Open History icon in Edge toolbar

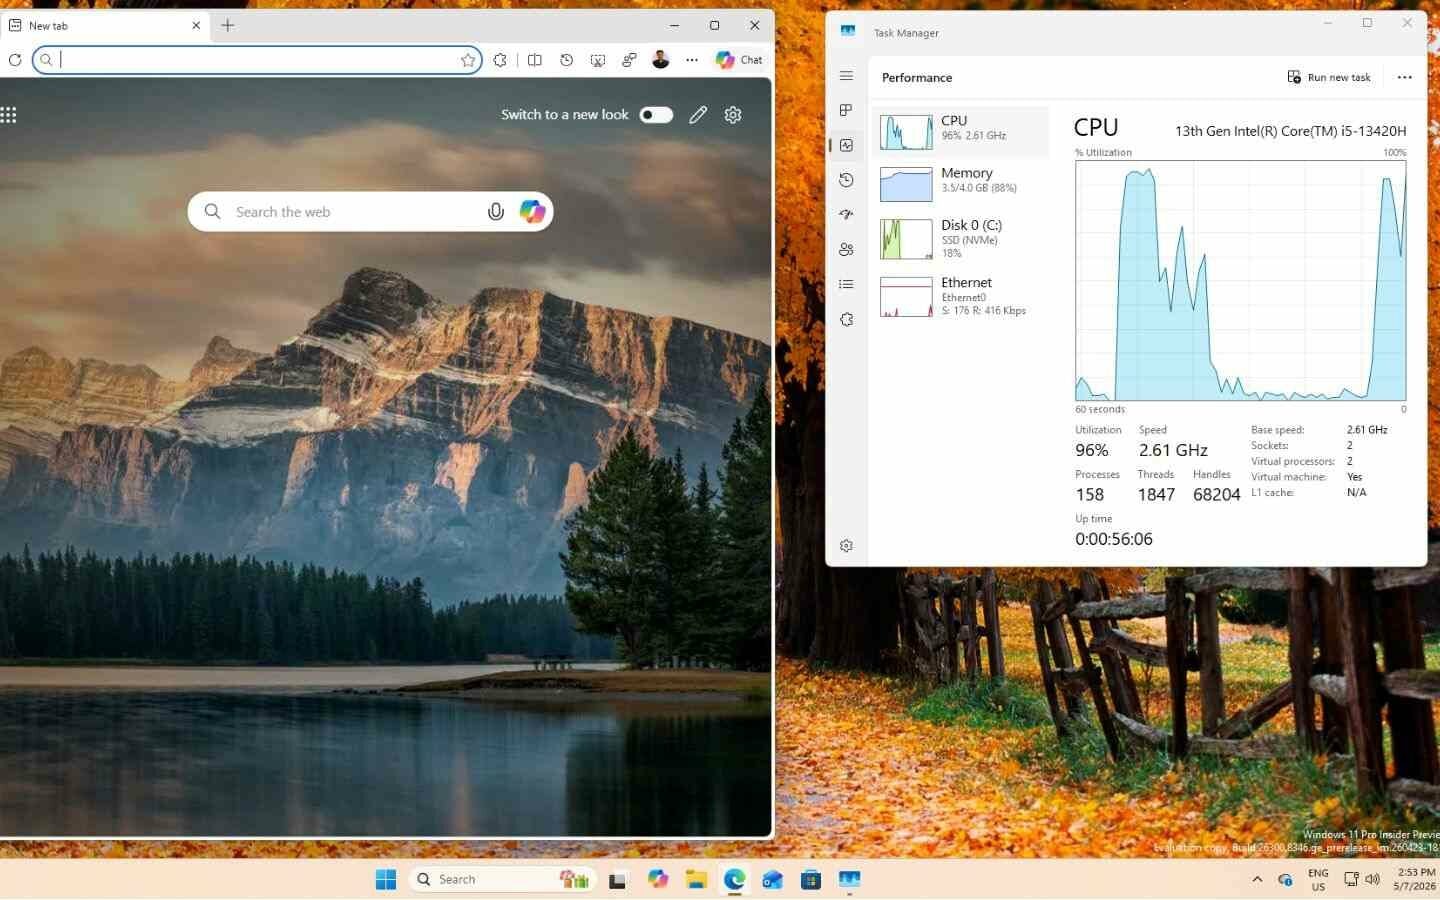566,60
